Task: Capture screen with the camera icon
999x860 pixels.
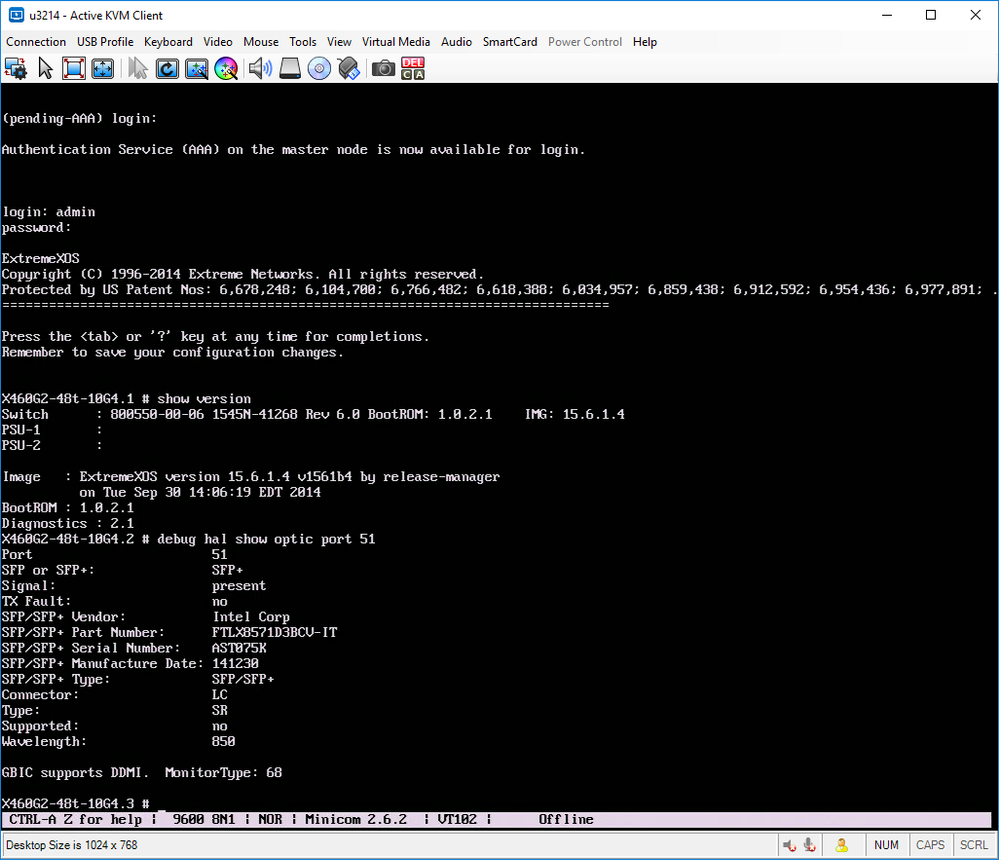Action: (382, 68)
